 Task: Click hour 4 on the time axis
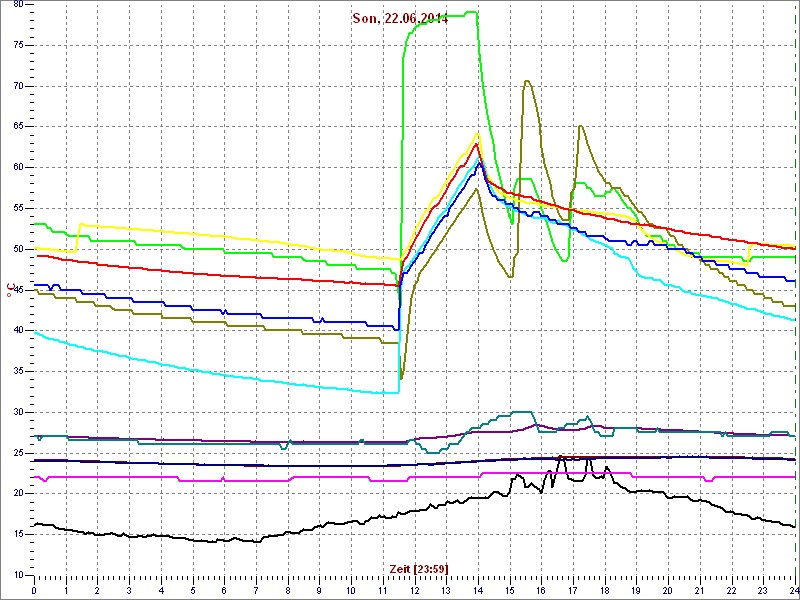[161, 591]
